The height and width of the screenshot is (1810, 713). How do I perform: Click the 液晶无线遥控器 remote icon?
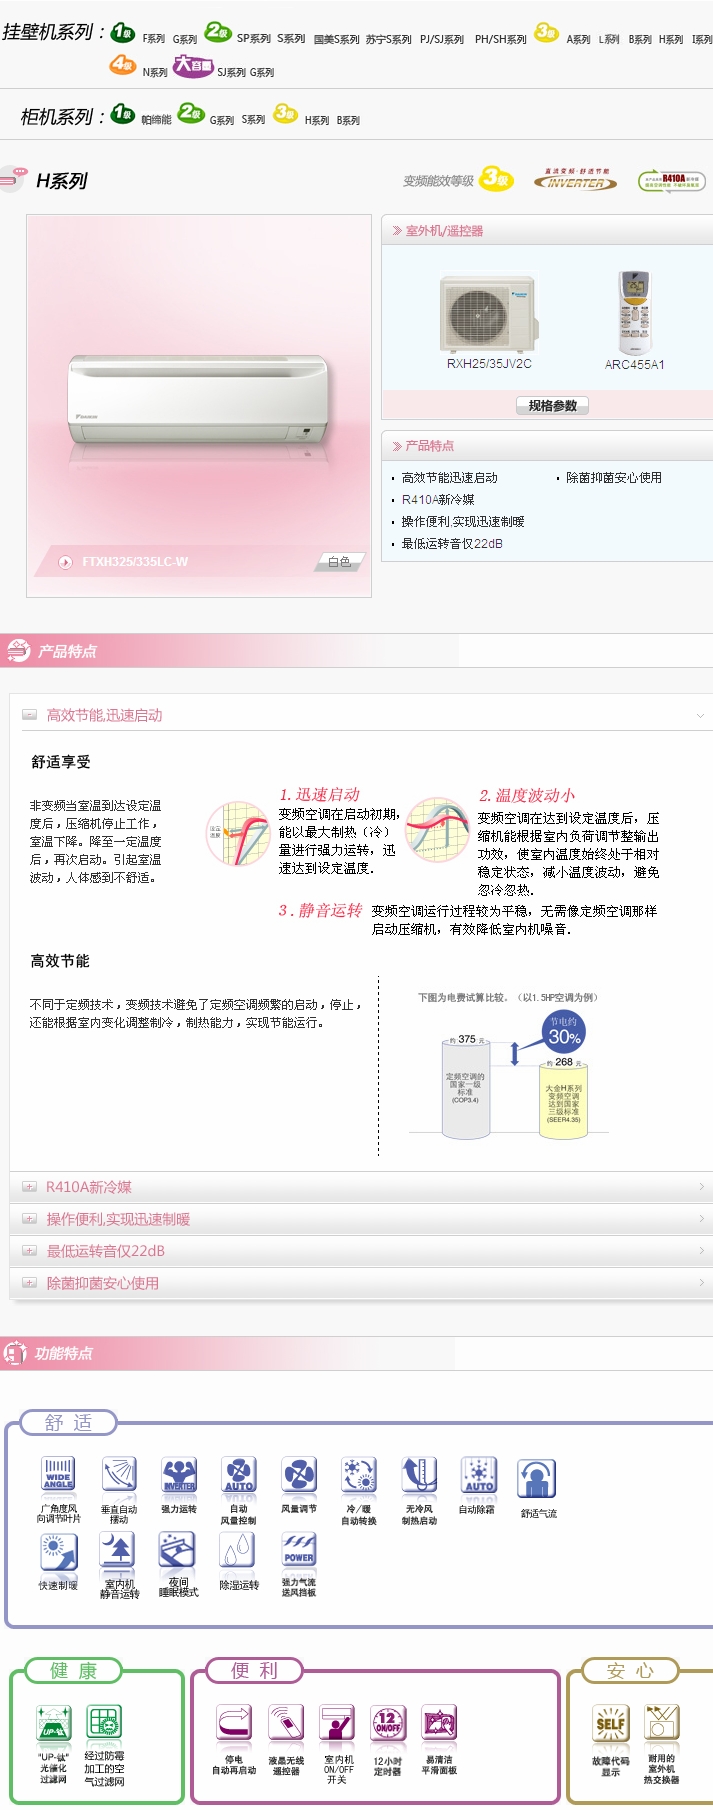pyautogui.click(x=286, y=1724)
